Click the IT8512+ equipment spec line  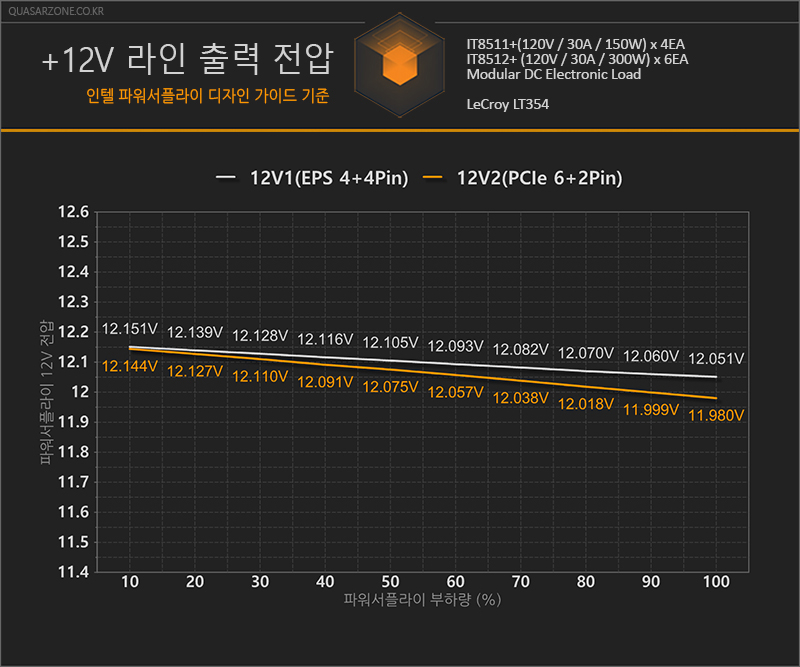click(x=577, y=59)
